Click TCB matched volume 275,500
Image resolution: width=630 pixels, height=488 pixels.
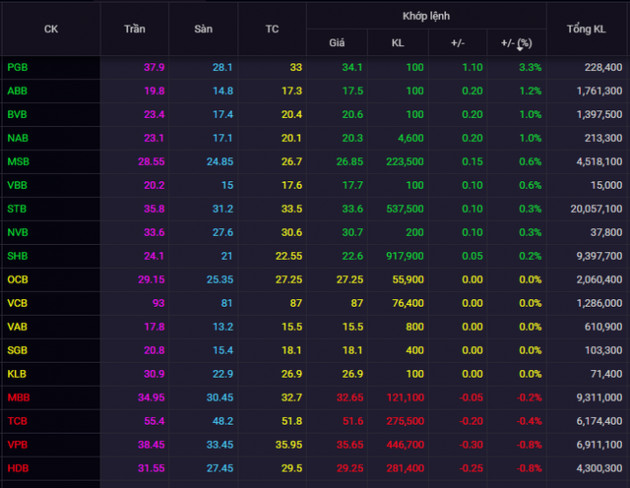pyautogui.click(x=405, y=421)
